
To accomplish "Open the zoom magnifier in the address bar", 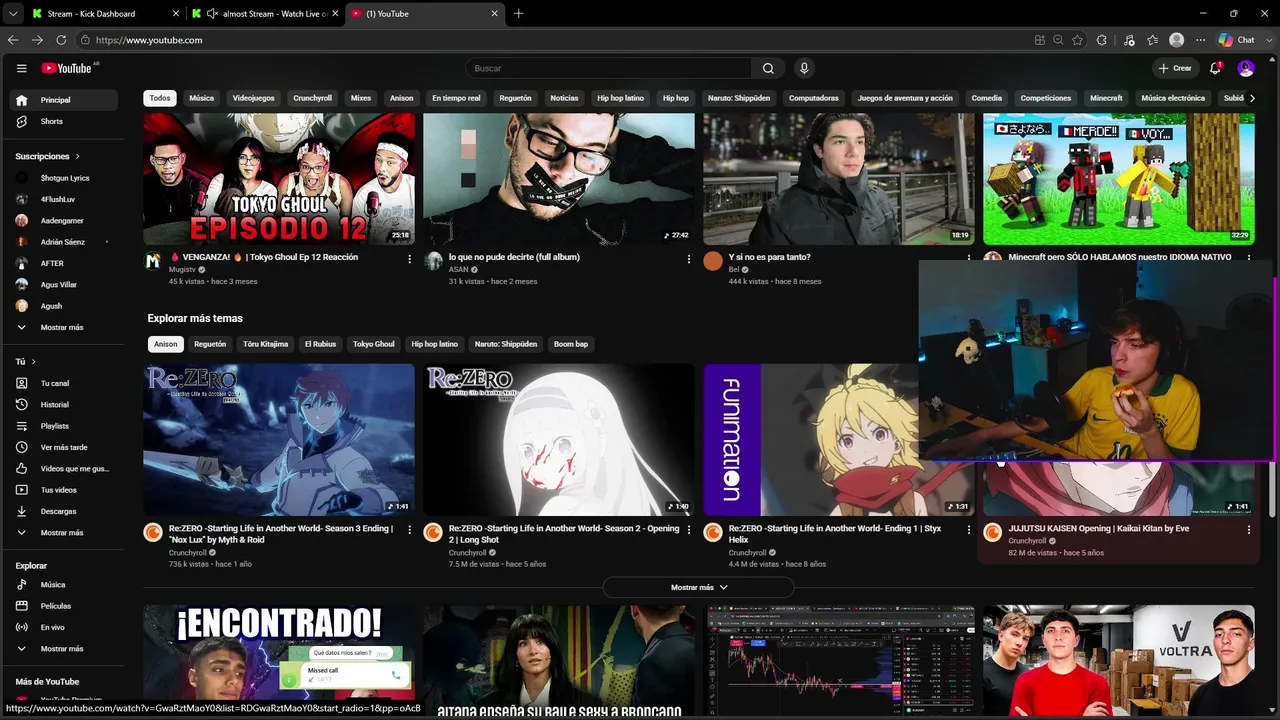I will point(1058,40).
